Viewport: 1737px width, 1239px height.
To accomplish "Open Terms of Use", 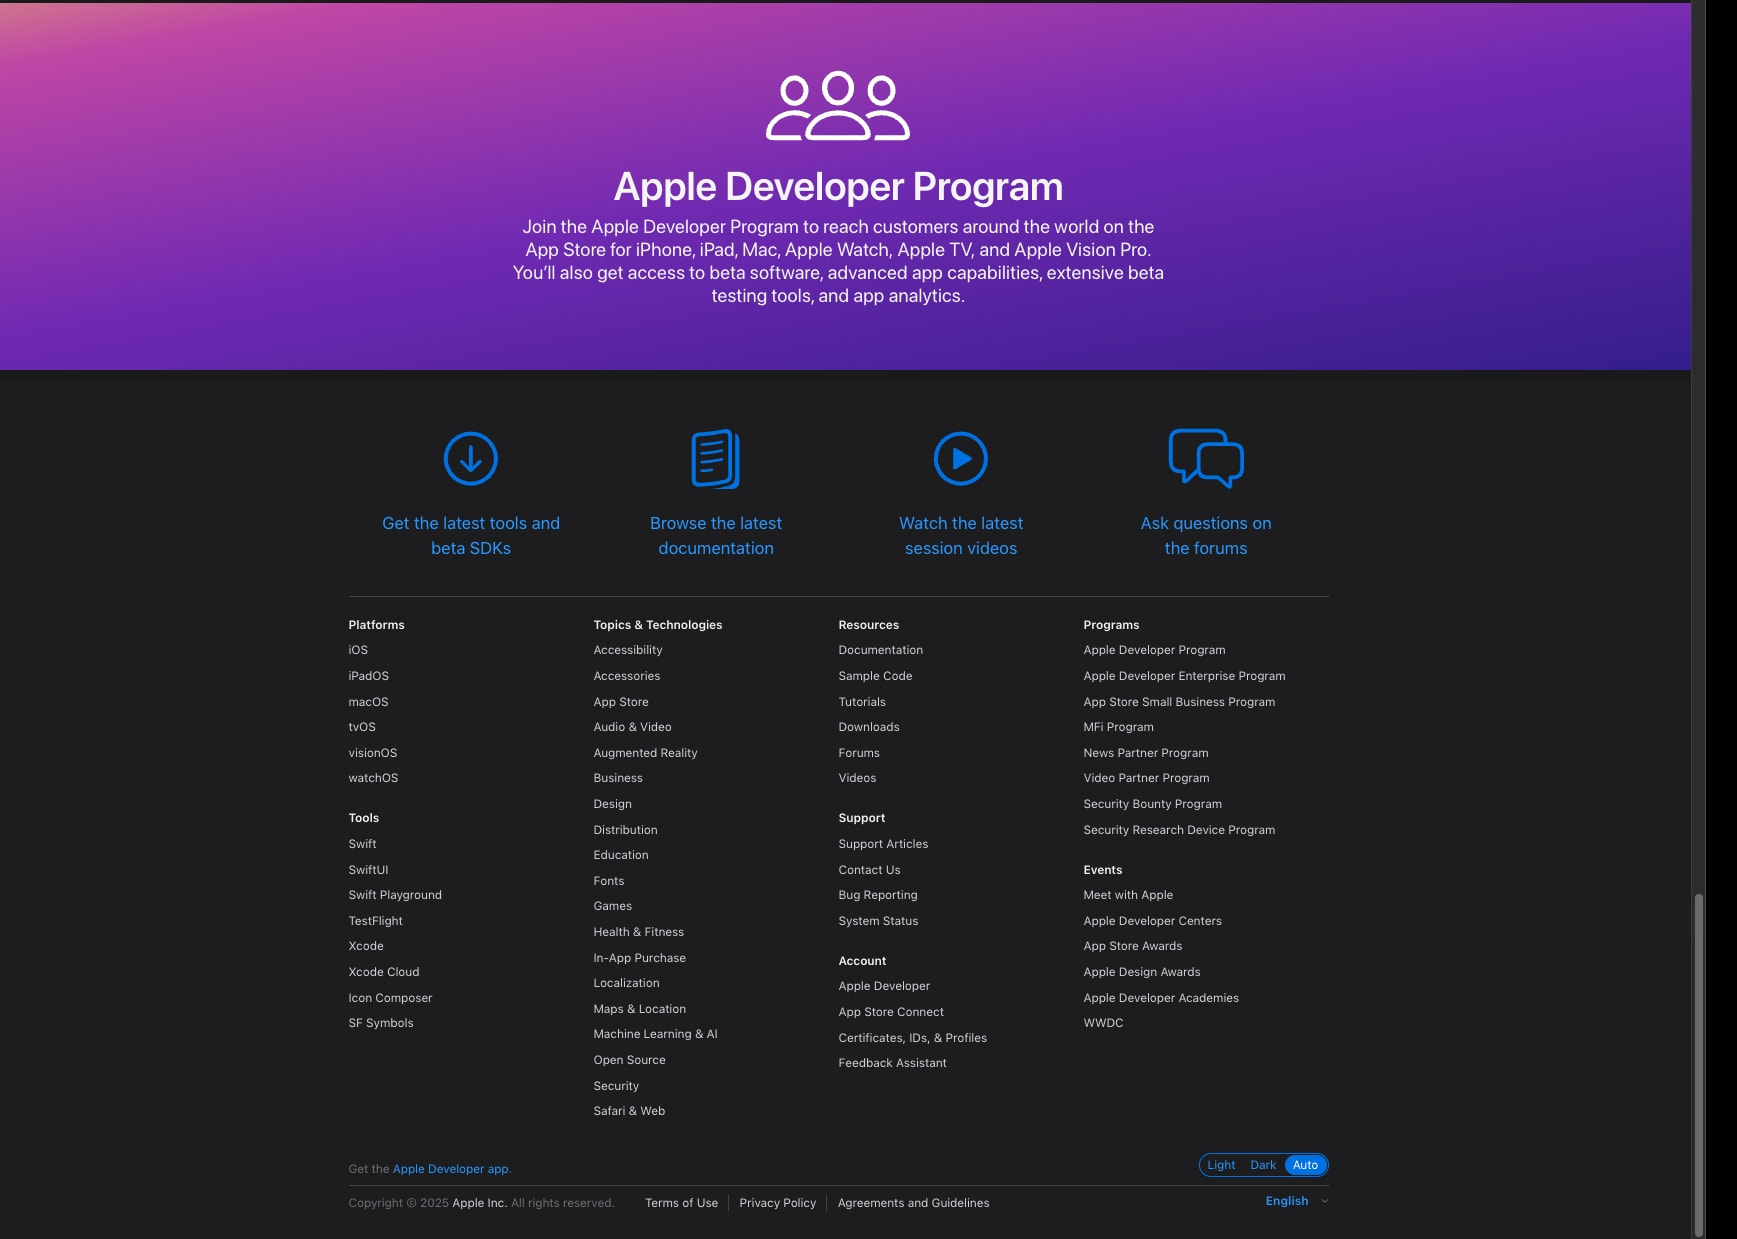I will click(x=681, y=1203).
